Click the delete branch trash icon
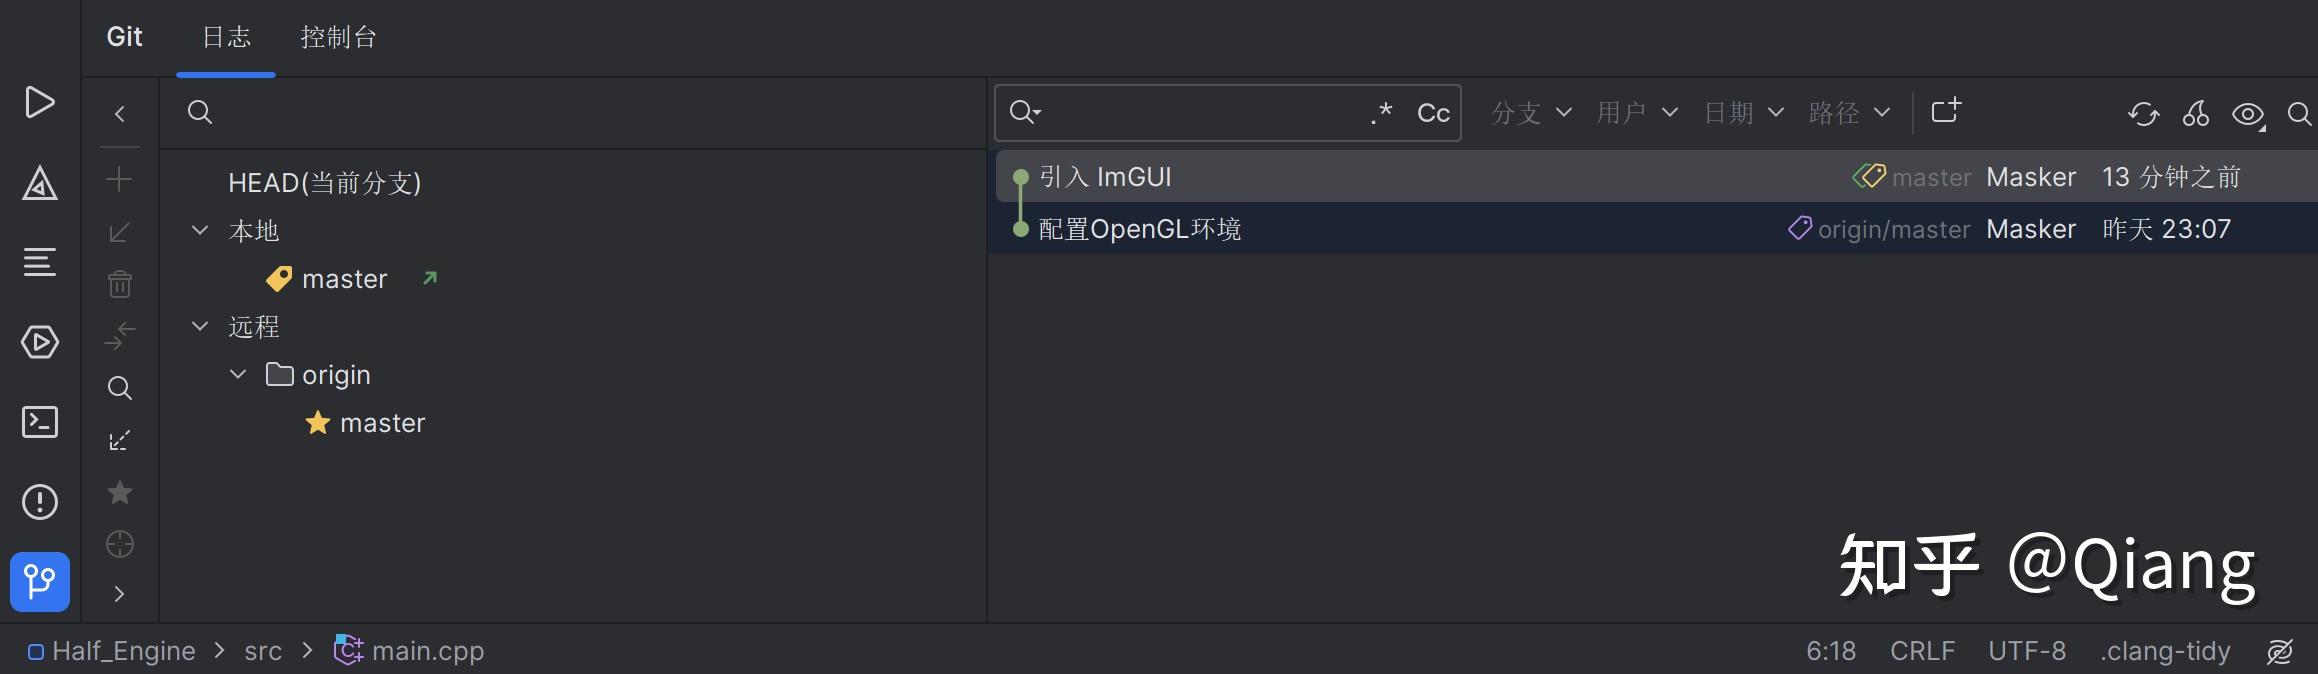 119,284
